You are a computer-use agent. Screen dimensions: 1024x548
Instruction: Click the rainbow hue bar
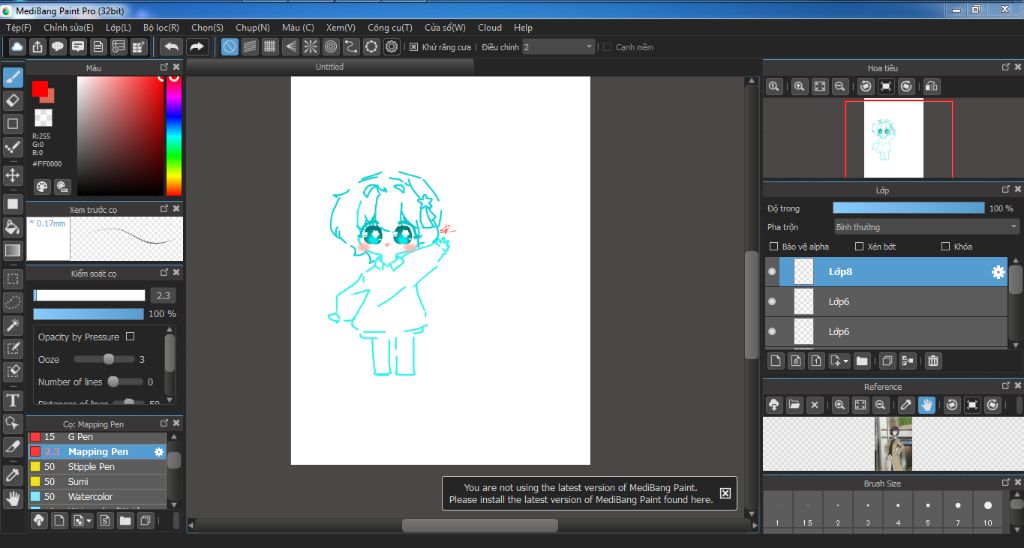click(x=174, y=136)
